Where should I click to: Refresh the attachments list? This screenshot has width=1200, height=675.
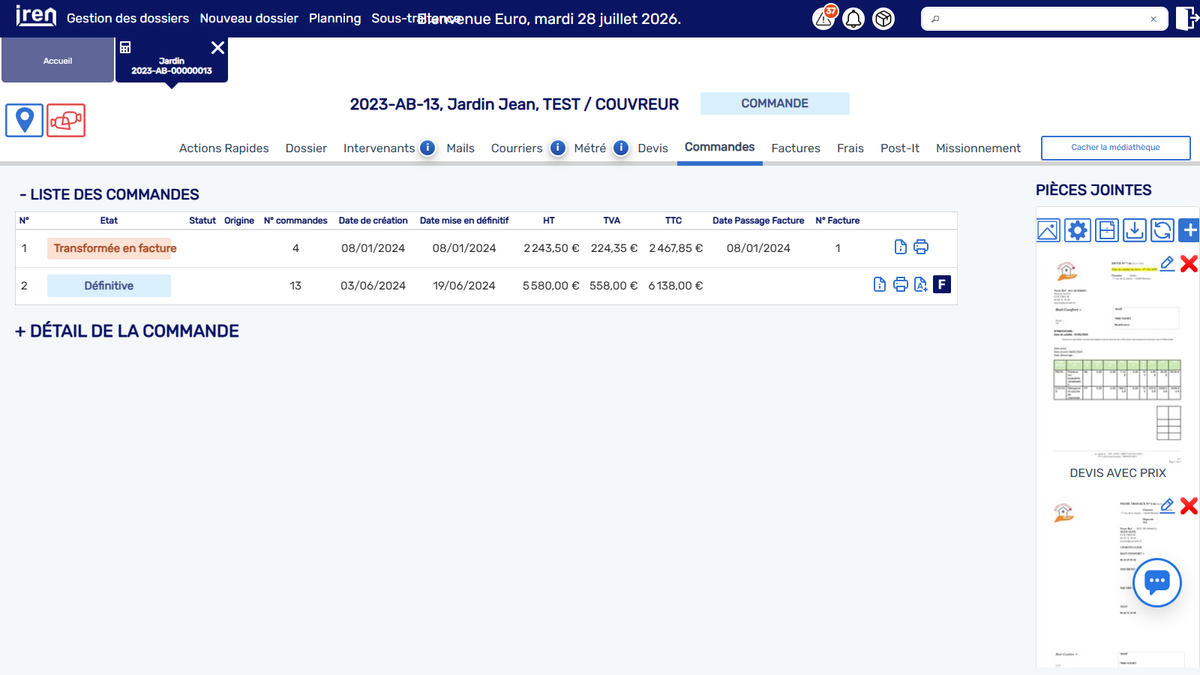point(1163,230)
